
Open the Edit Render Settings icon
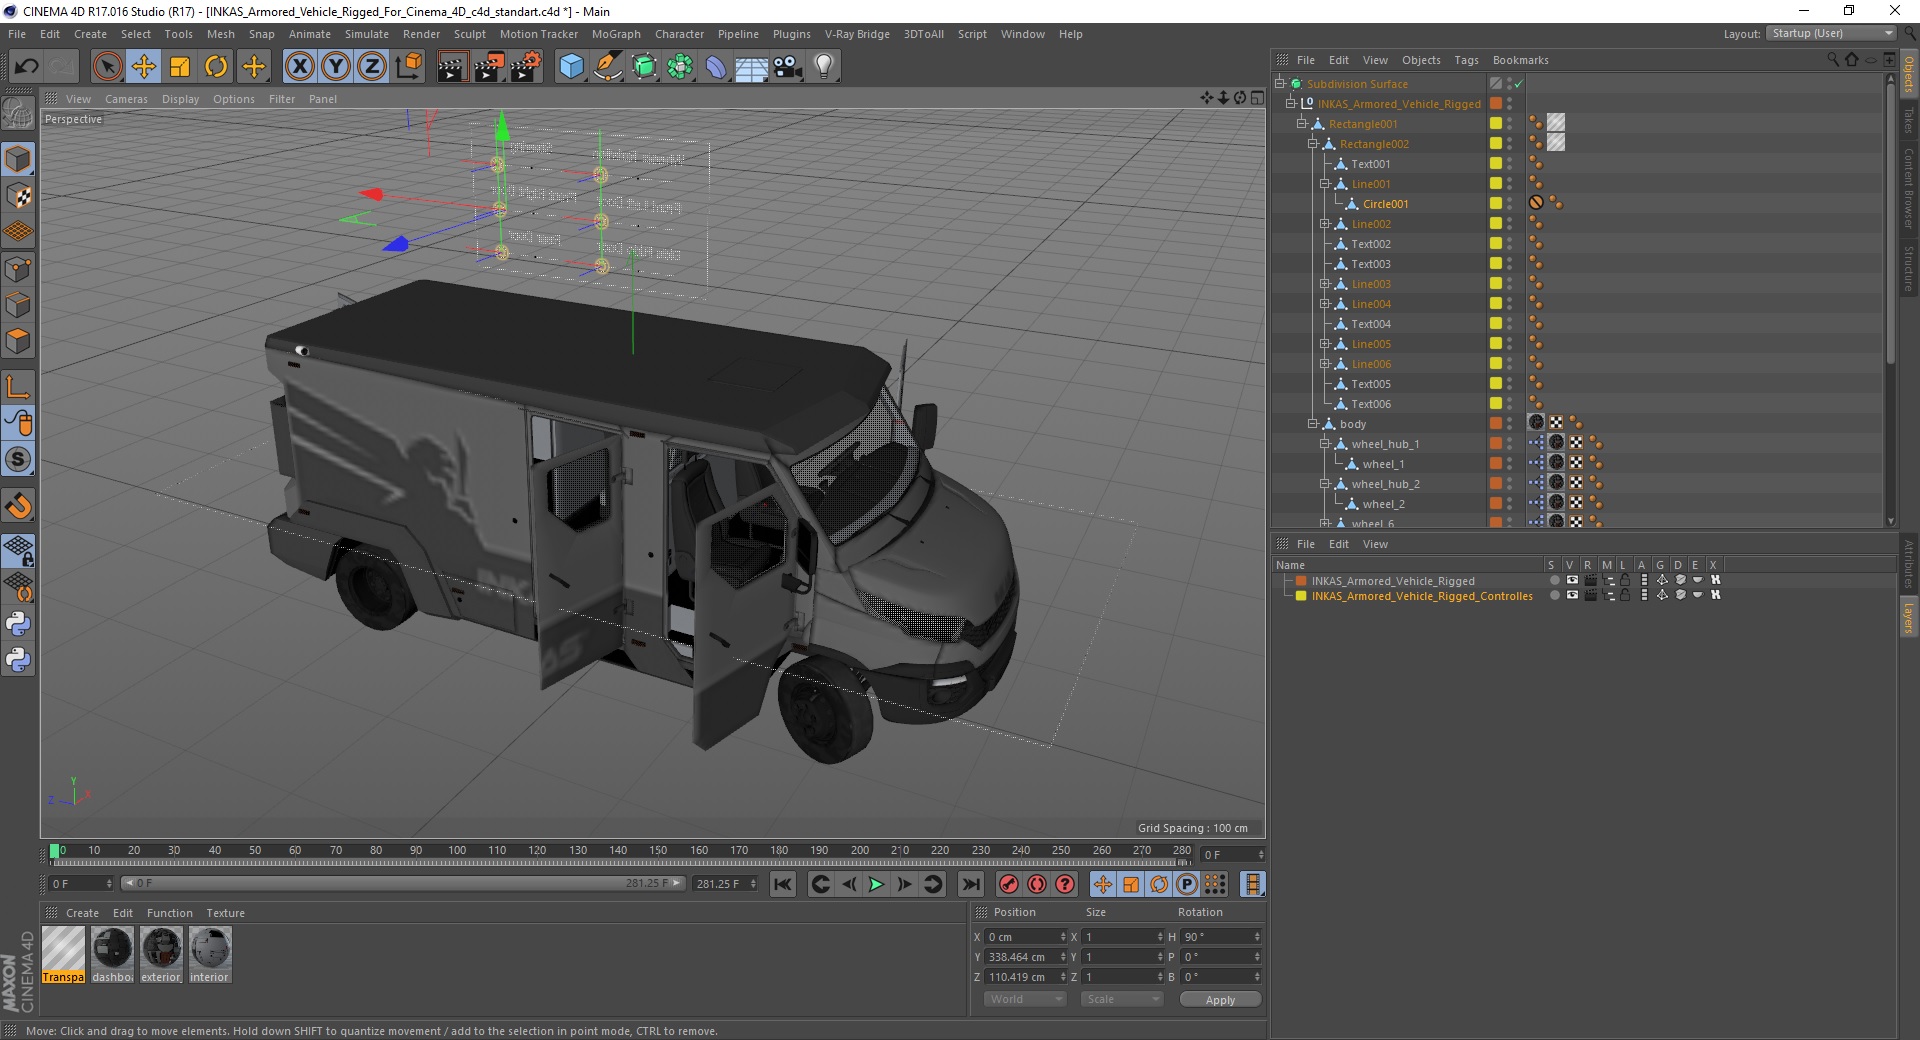tap(526, 67)
